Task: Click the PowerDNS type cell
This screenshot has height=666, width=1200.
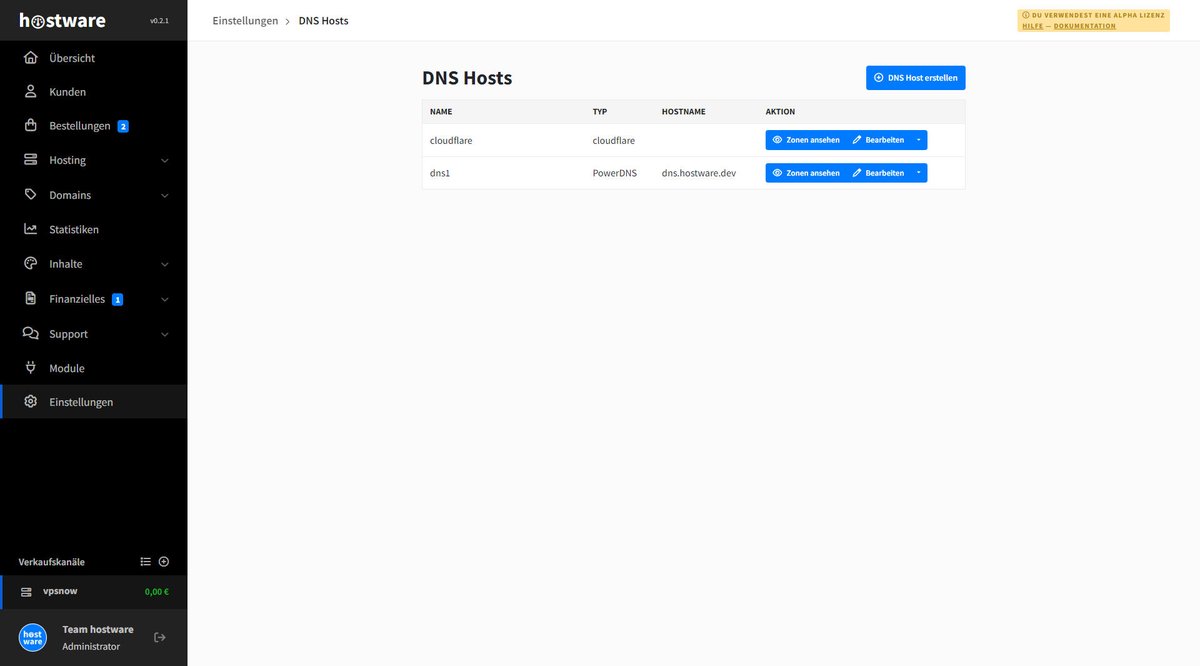Action: pos(615,173)
